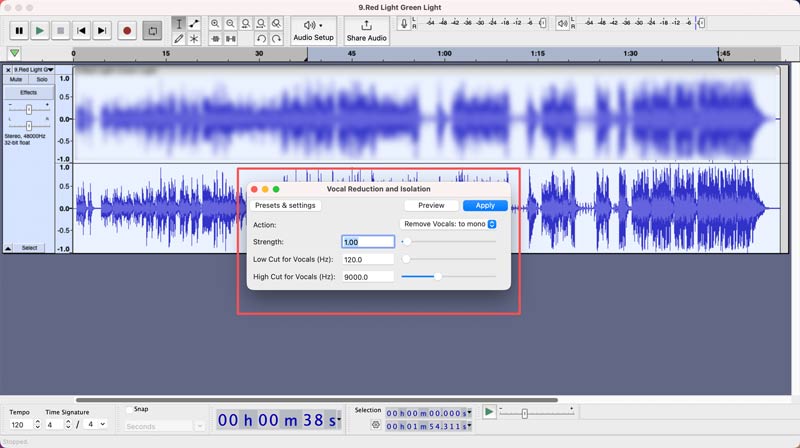
Task: Click the horizontal project scrollbar
Action: pos(316,400)
